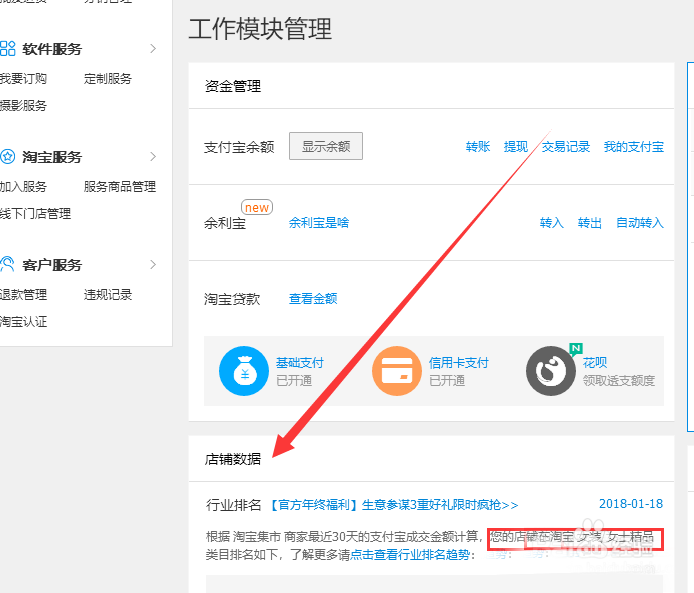
Task: Click the 淘宝服务 section heading
Action: pyautogui.click(x=52, y=157)
